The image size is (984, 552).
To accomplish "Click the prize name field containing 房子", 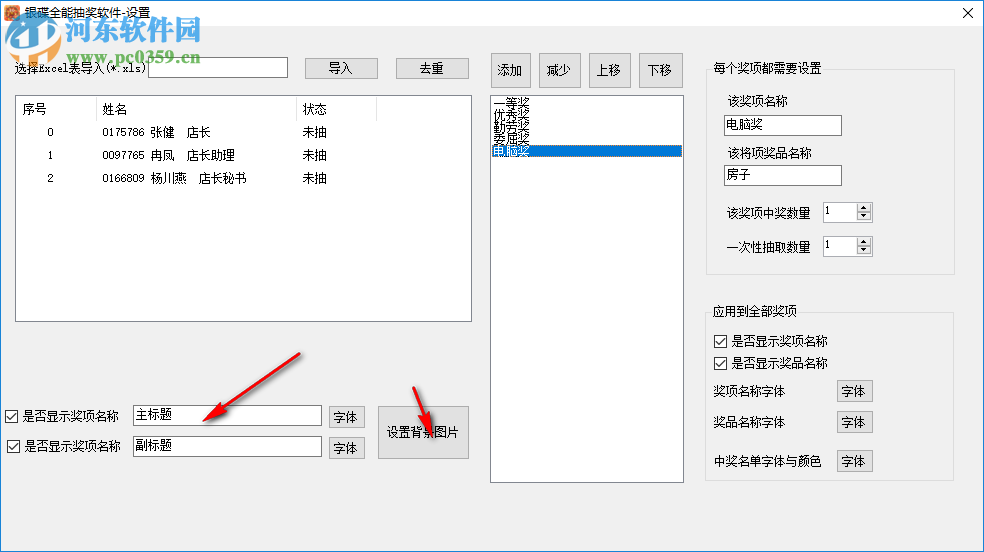I will [x=783, y=175].
